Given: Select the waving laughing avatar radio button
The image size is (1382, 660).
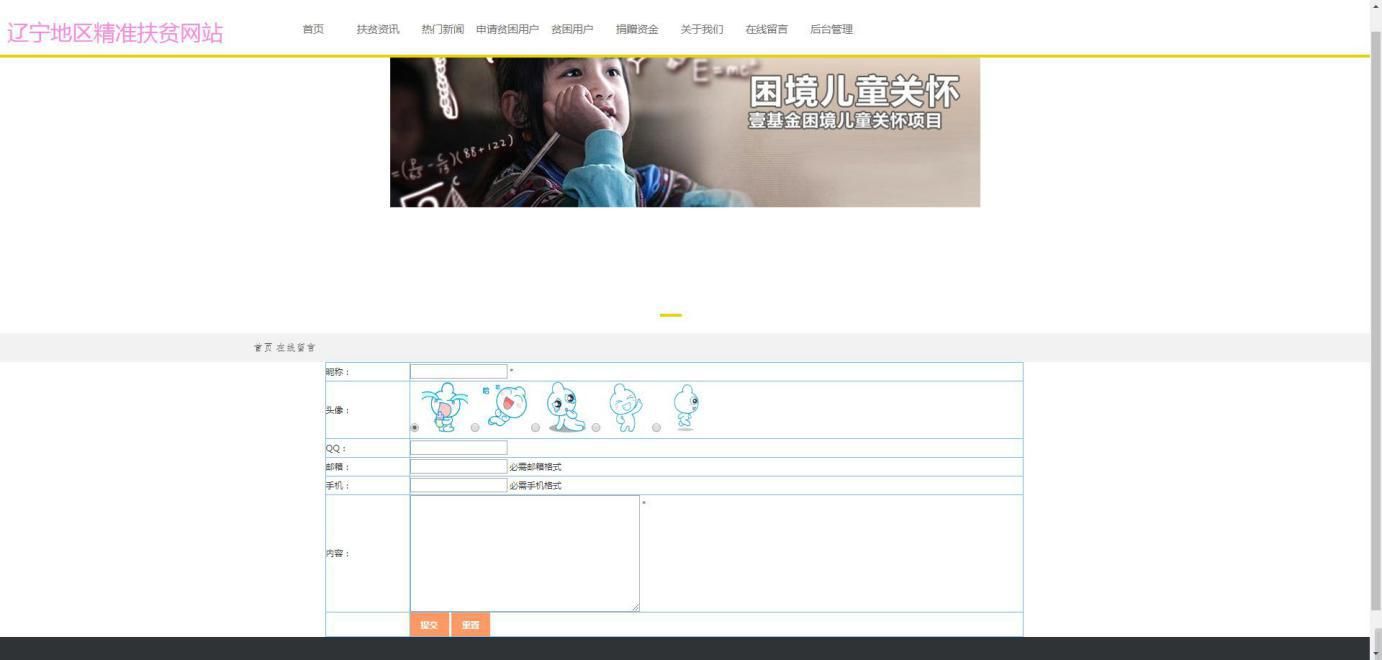Looking at the screenshot, I should point(596,428).
